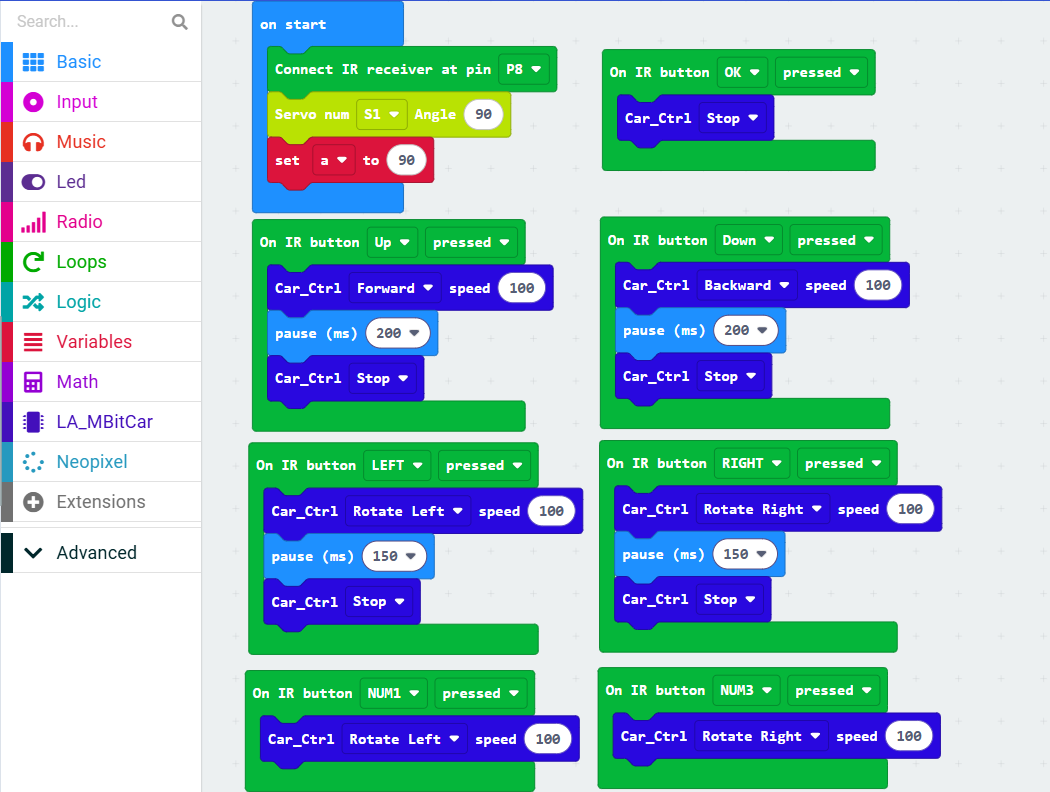Viewport: 1050px width, 792px height.
Task: Click the Forward speed value 100
Action: pyautogui.click(x=522, y=288)
